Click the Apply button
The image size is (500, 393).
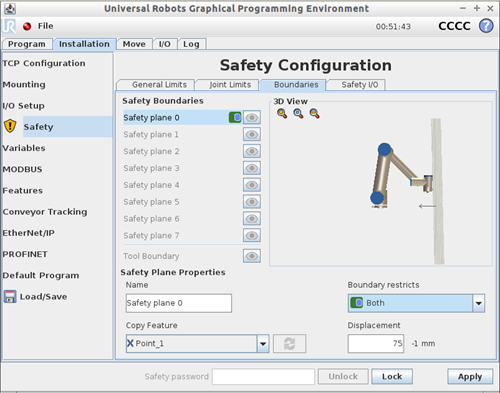click(x=470, y=377)
